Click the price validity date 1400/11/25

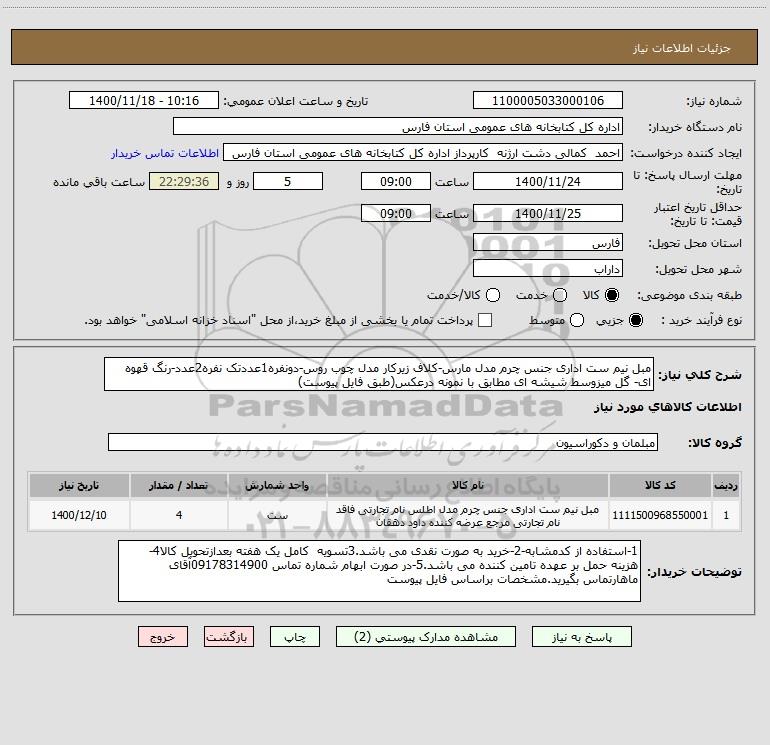tap(548, 214)
